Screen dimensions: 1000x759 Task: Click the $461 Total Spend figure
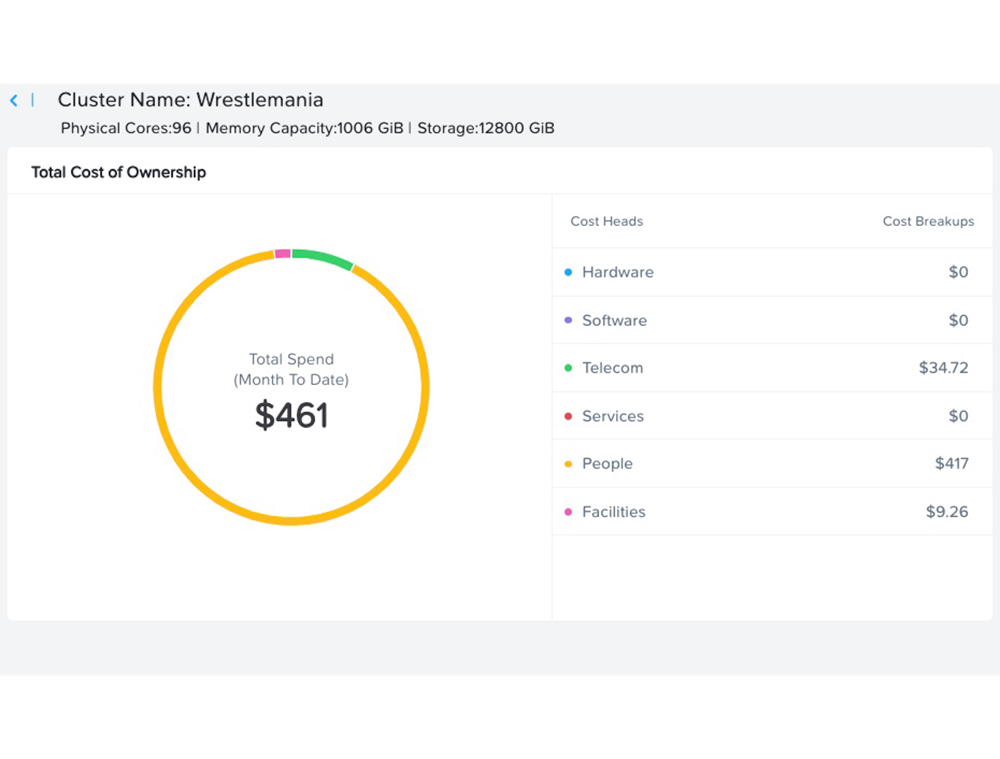pos(291,416)
